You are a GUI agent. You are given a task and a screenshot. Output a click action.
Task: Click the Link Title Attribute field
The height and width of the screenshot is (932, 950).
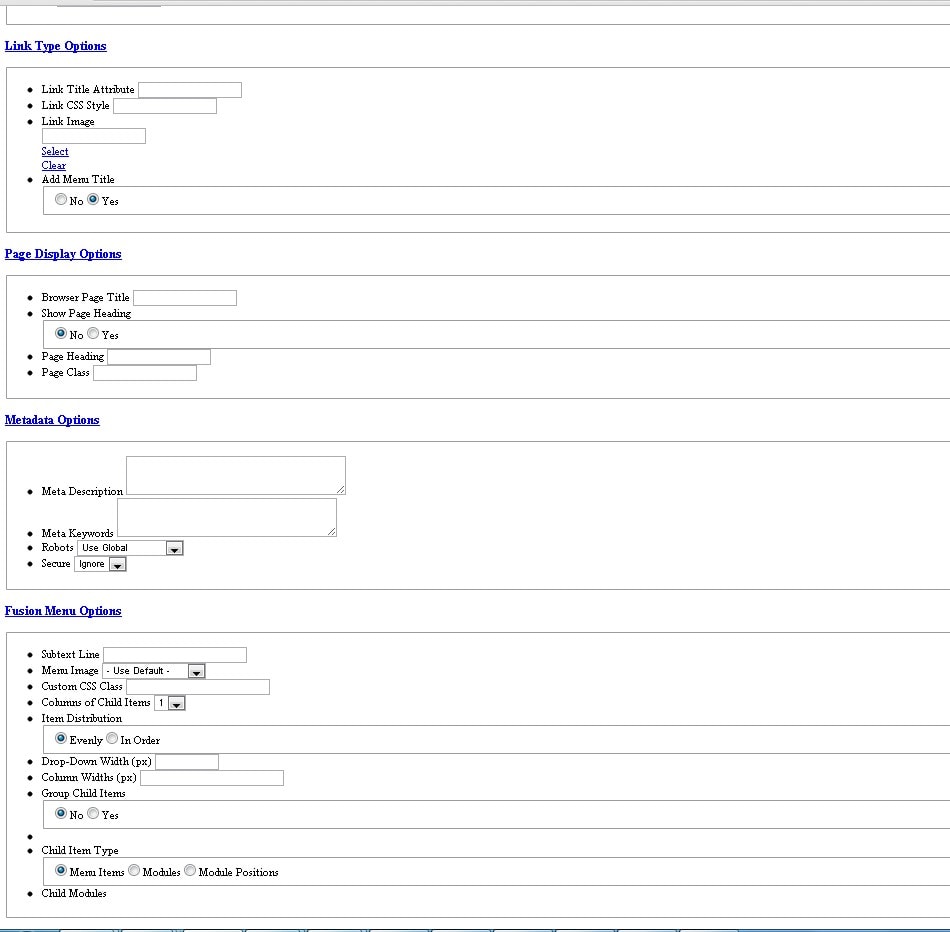(x=190, y=90)
